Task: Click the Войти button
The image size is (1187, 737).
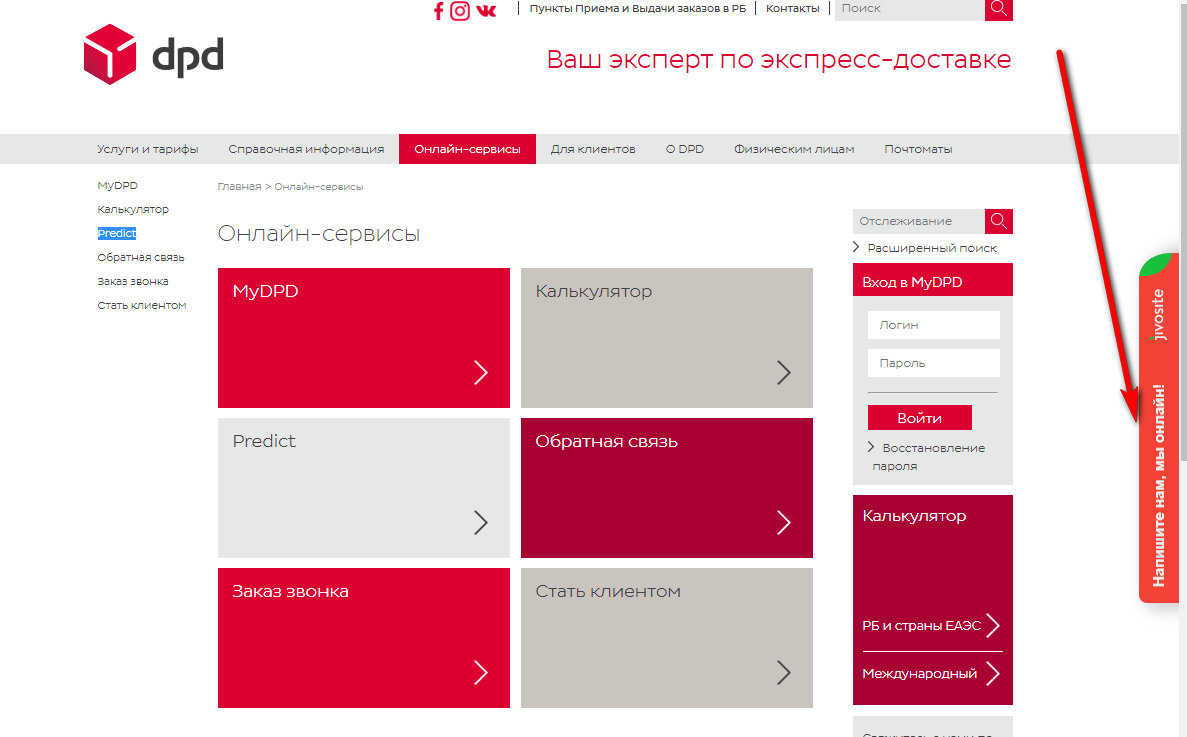Action: pos(920,418)
